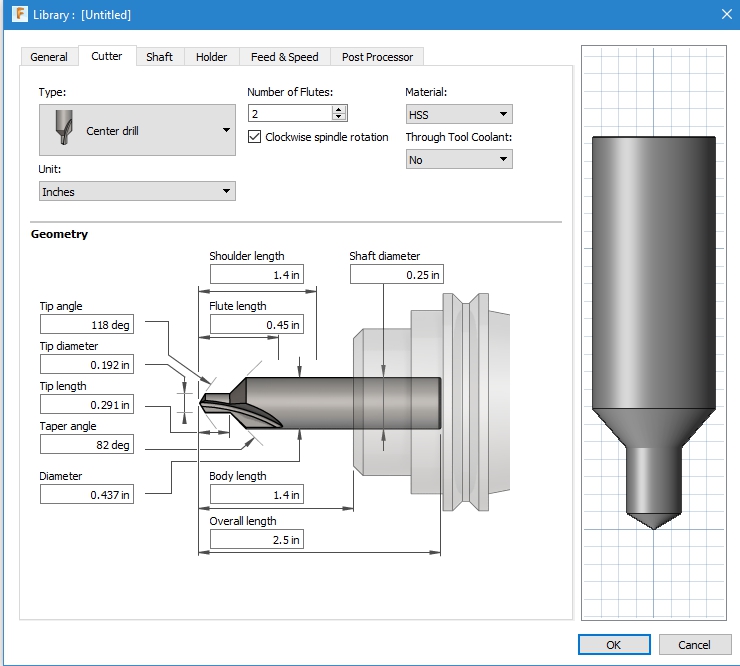The width and height of the screenshot is (740, 666).
Task: Decrease the number of flutes with down arrow
Action: tap(340, 118)
